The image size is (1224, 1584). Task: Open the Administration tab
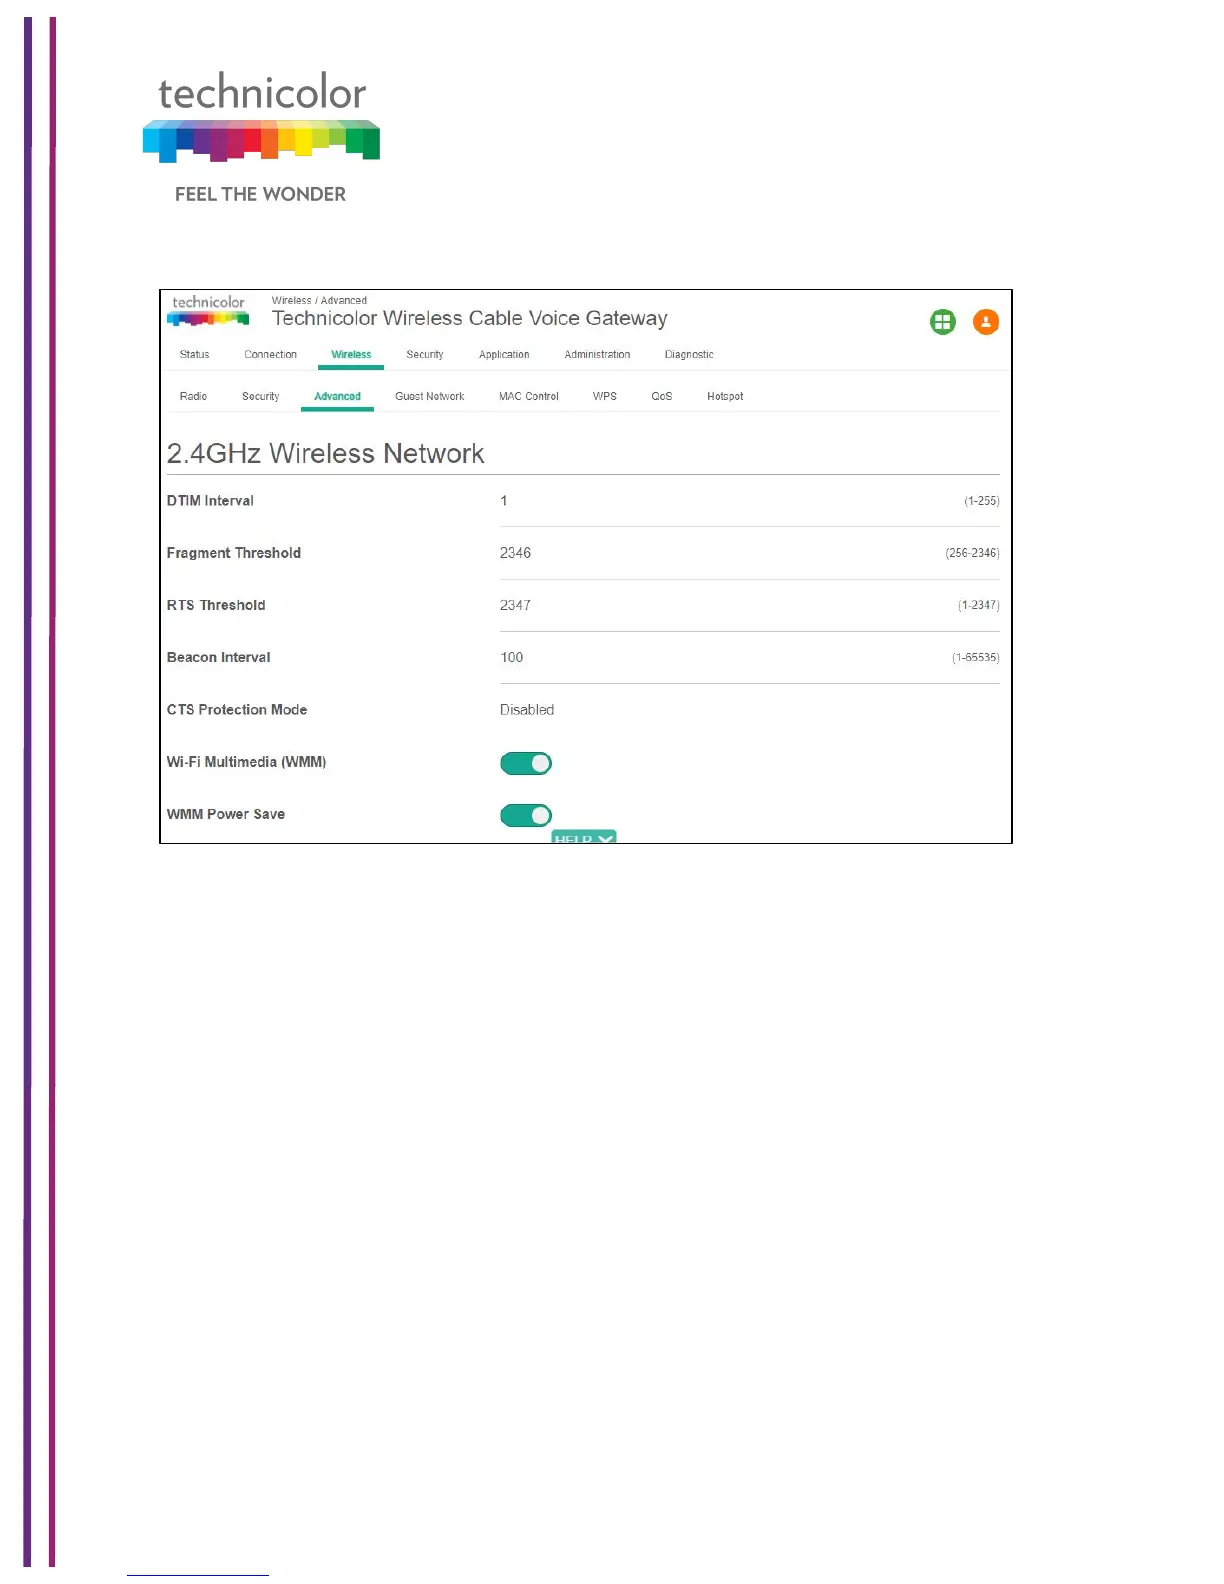597,355
